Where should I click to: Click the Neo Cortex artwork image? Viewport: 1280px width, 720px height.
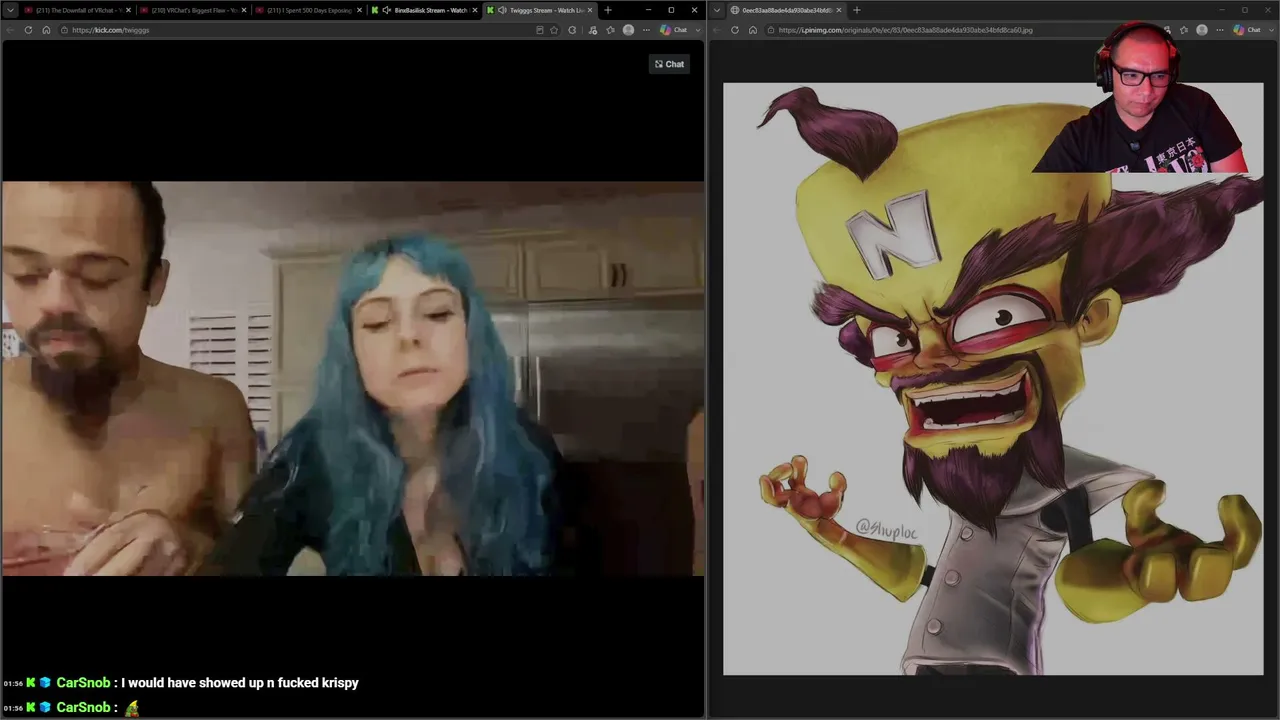coord(993,379)
